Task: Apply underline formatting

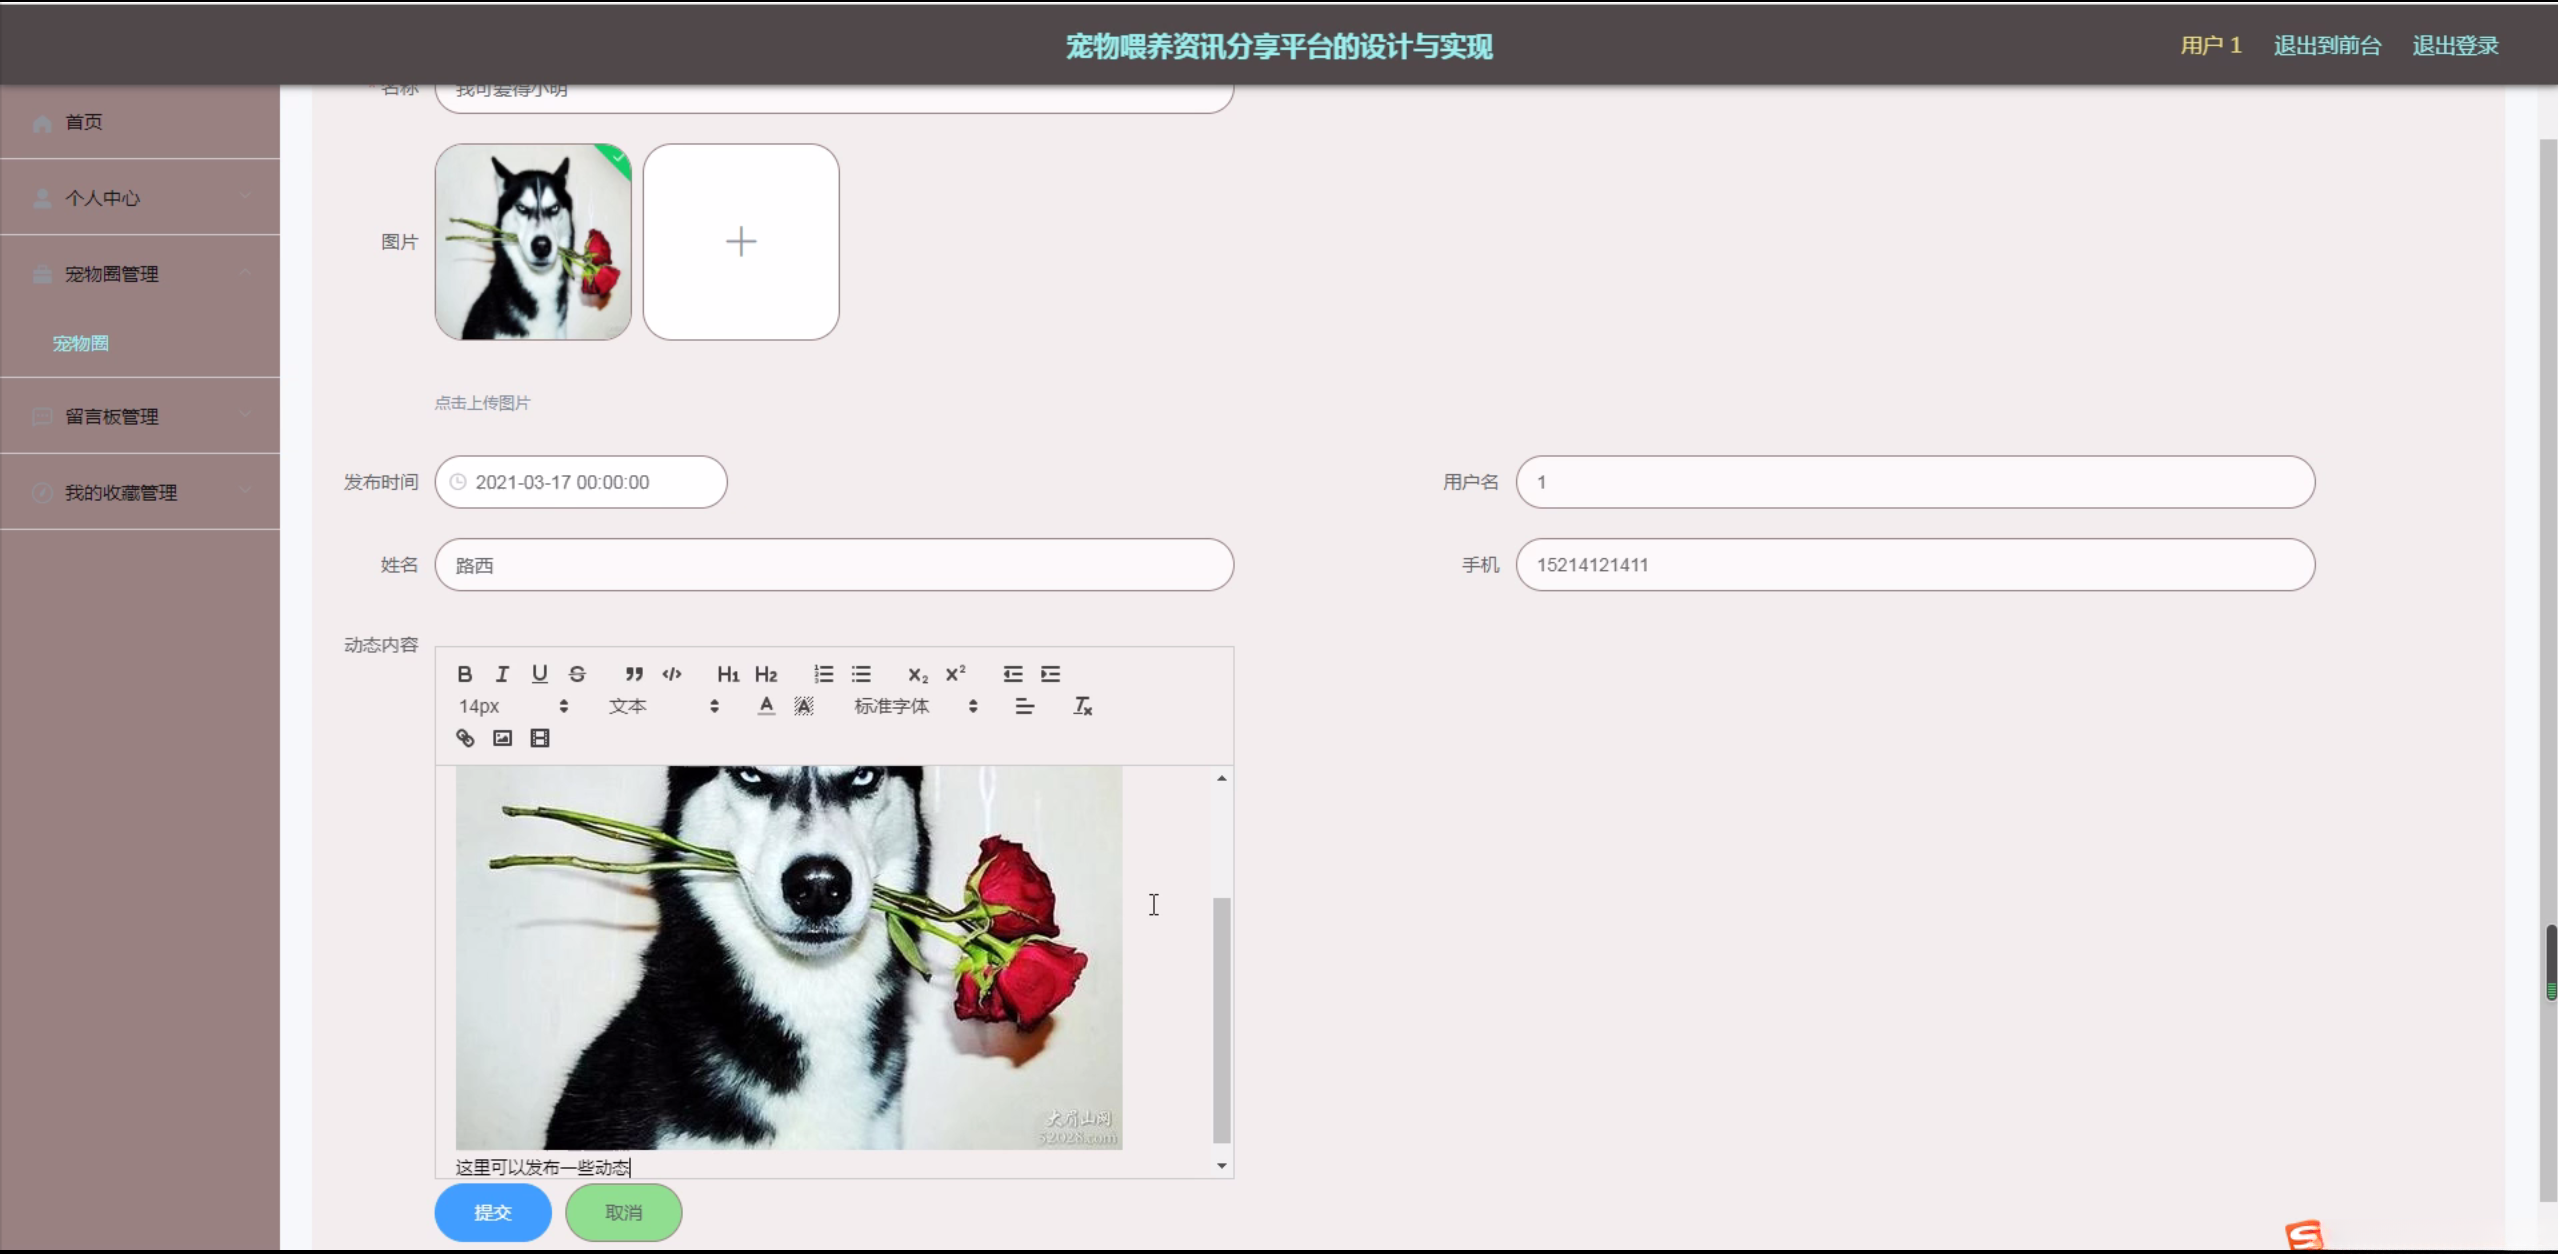Action: pos(540,674)
